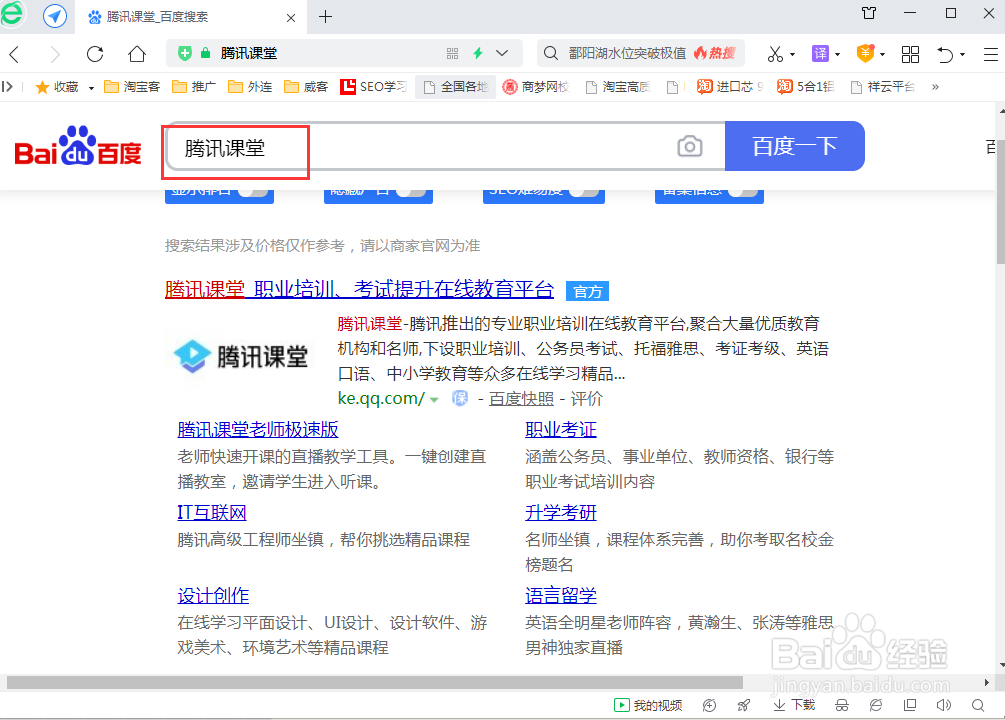The height and width of the screenshot is (720, 1005).
Task: Expand the address bar dropdown chevron
Action: click(x=502, y=53)
